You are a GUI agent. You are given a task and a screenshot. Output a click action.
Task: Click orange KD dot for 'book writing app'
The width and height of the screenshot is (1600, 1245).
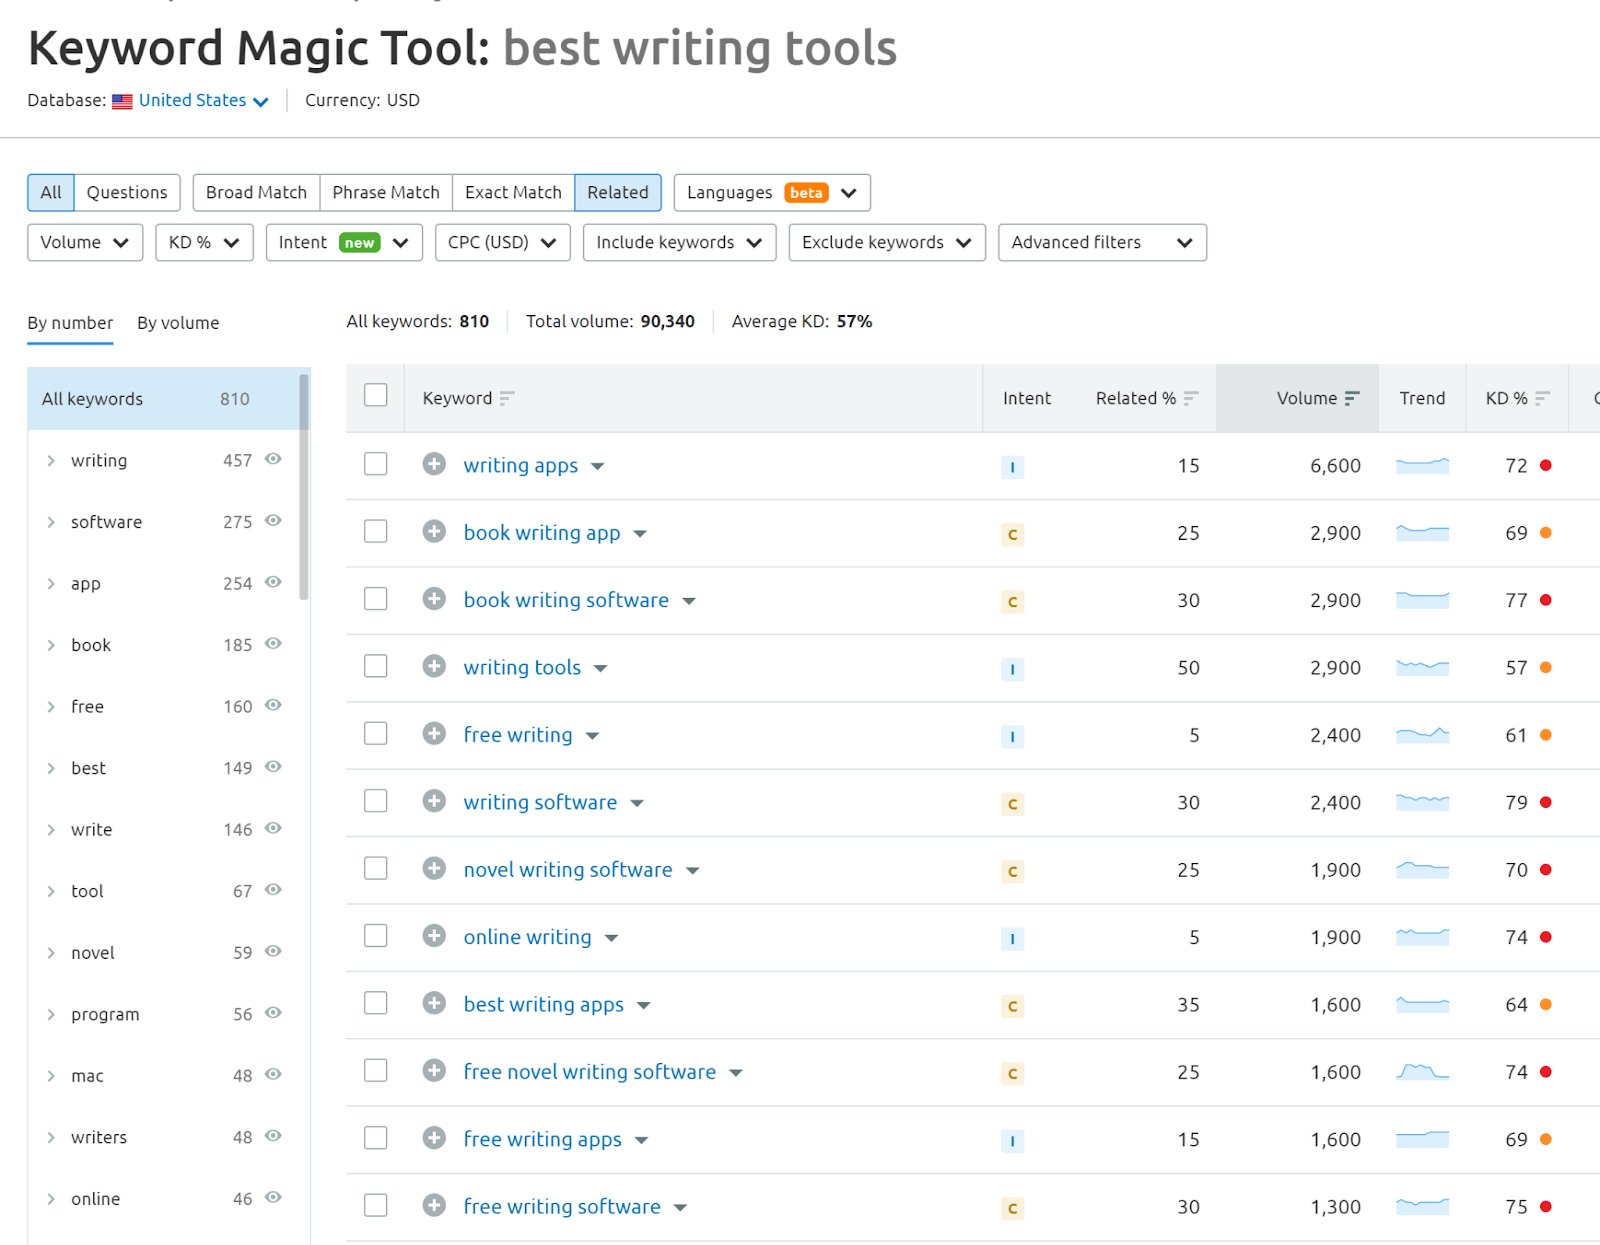(x=1546, y=533)
